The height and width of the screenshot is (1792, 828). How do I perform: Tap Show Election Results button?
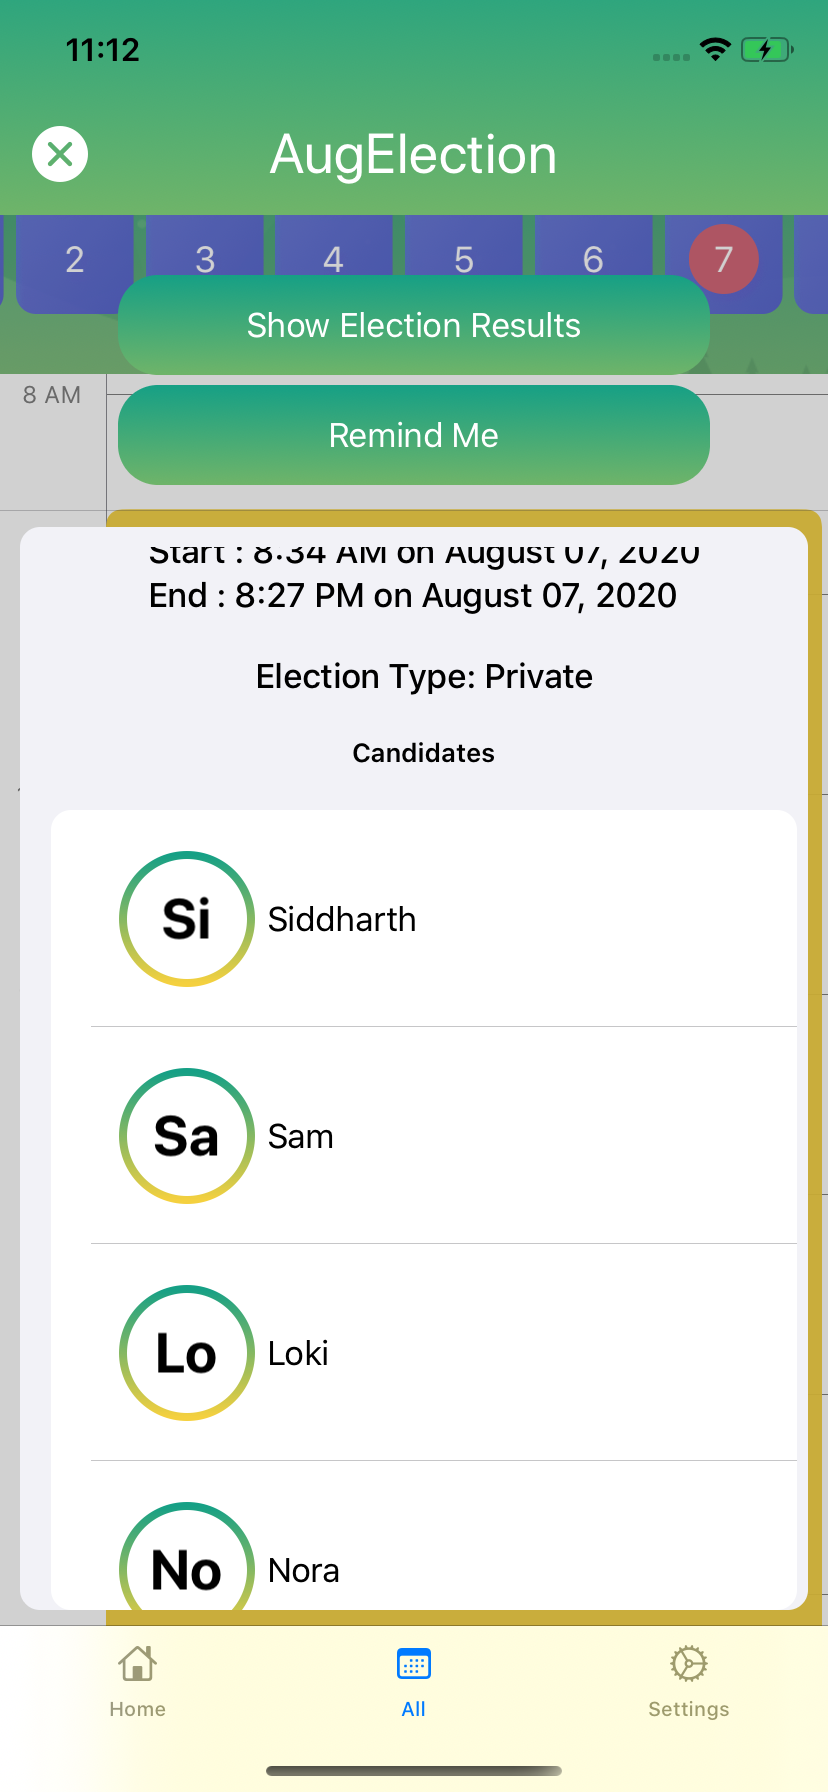coord(413,326)
